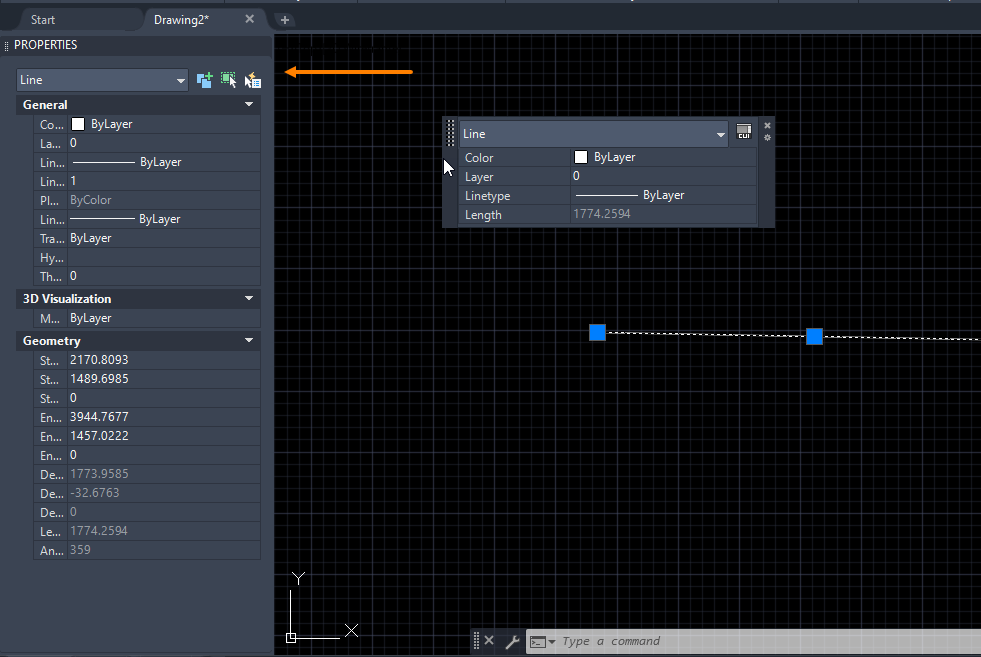Collapse the Geometry section
981x657 pixels.
[248, 340]
